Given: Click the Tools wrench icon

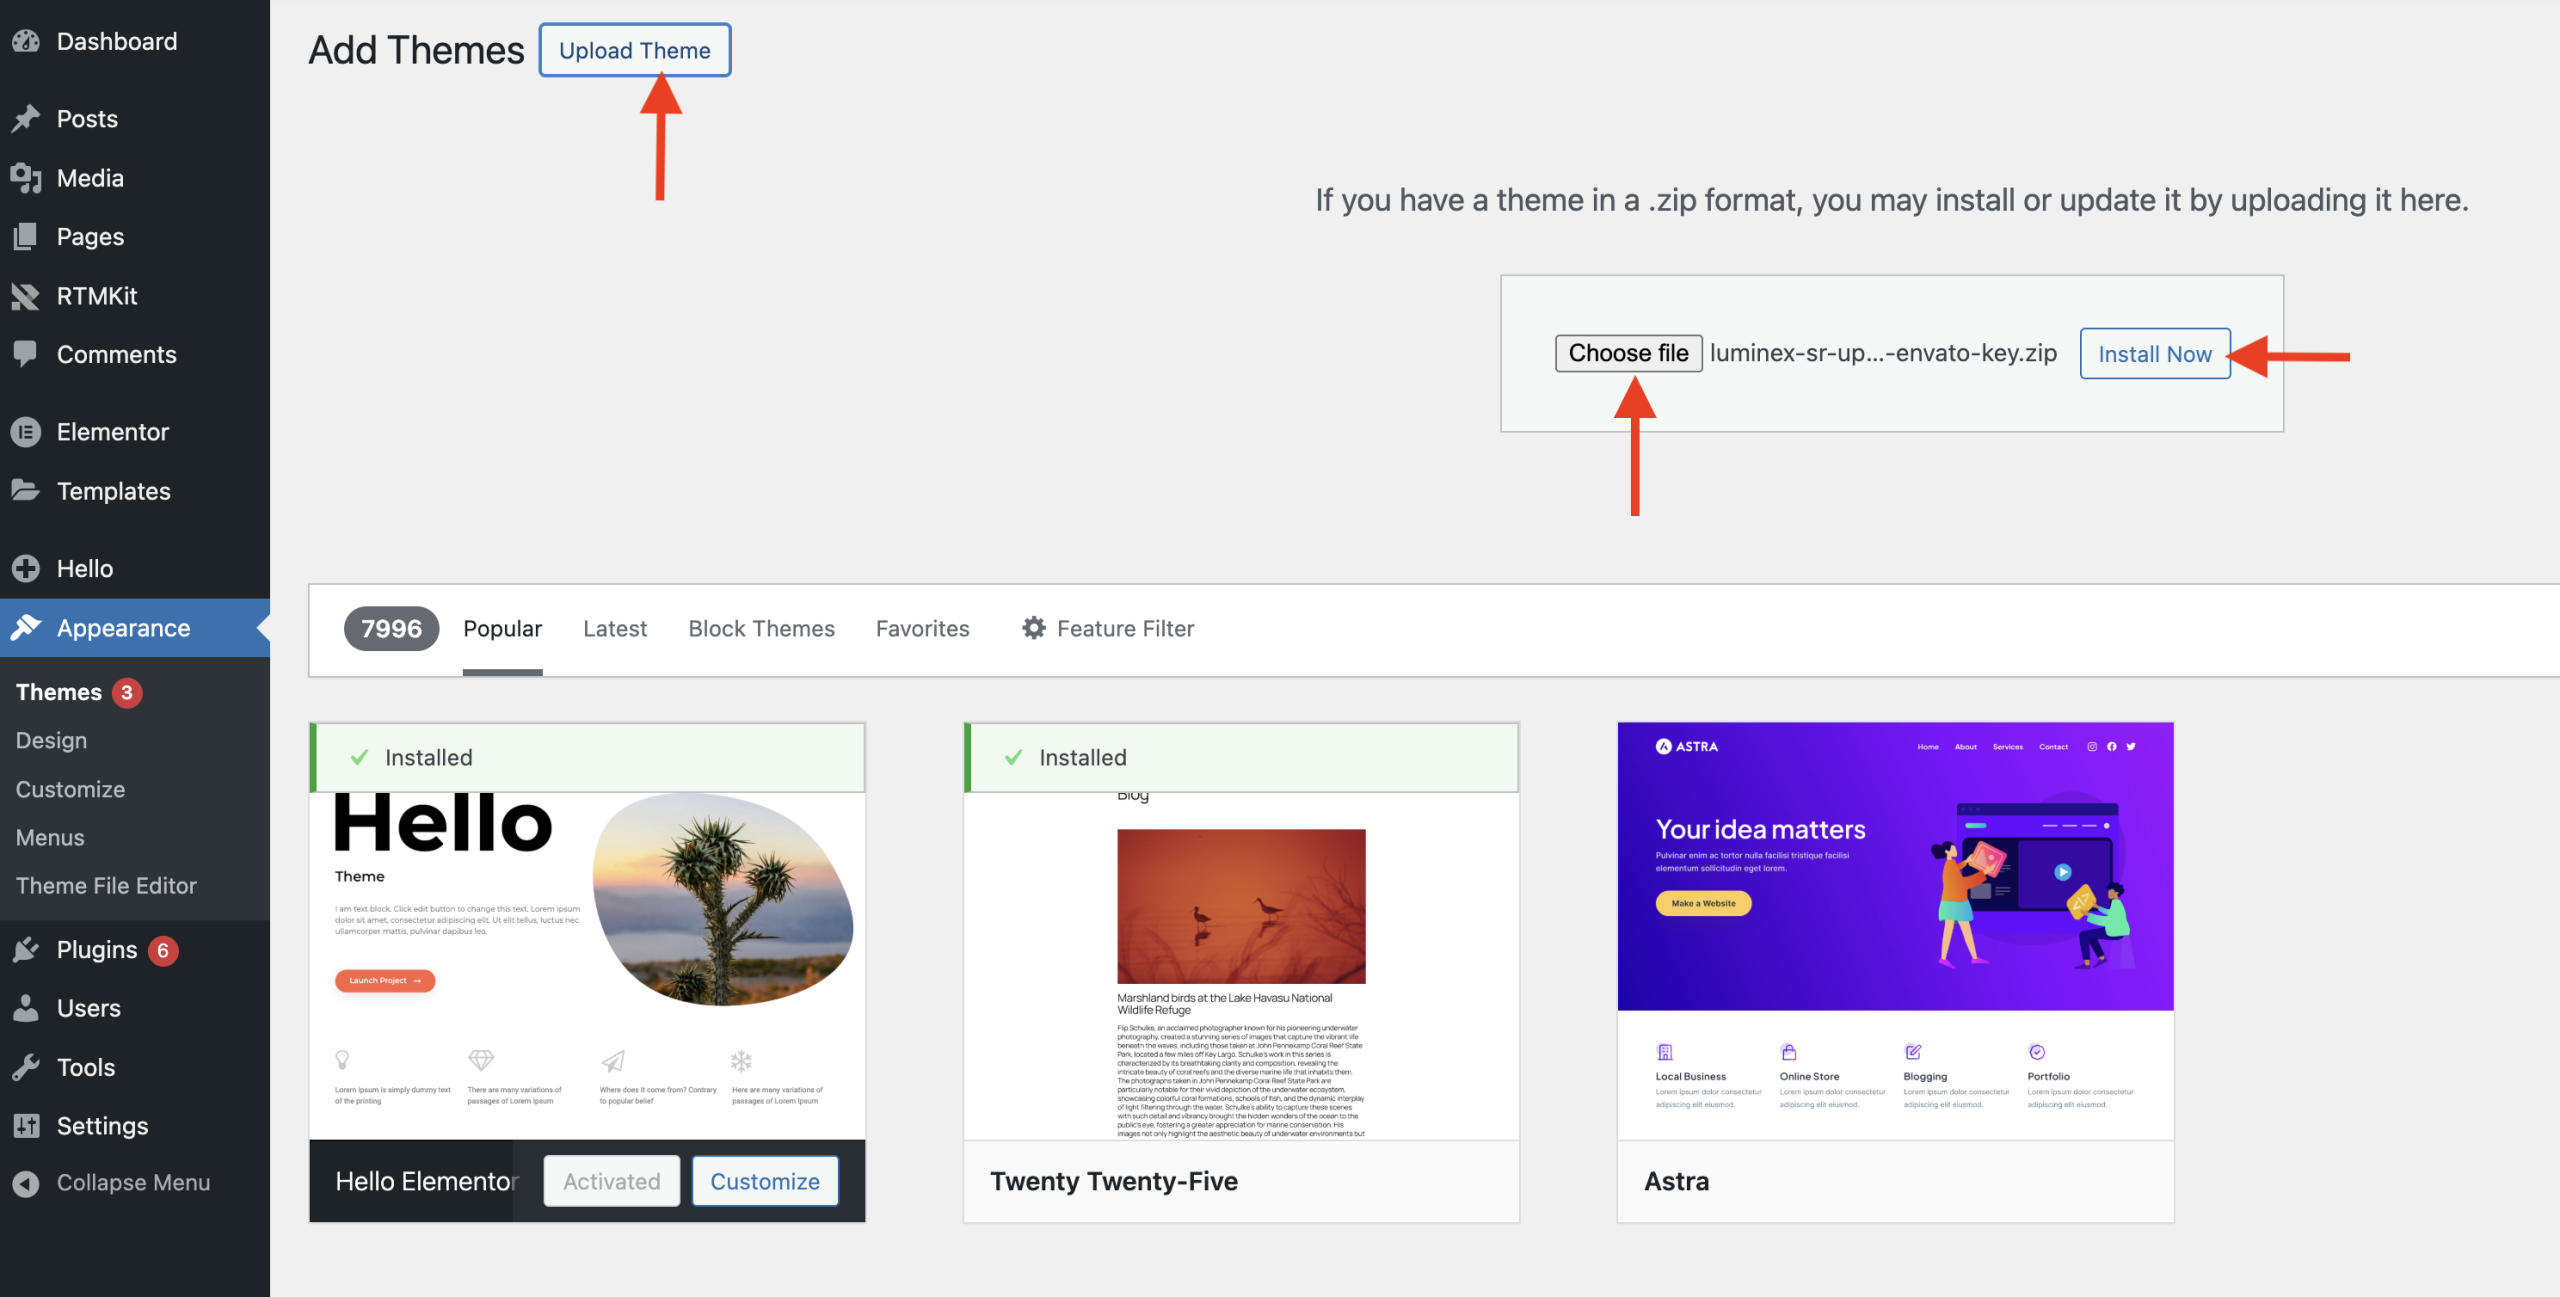Looking at the screenshot, I should click(26, 1067).
